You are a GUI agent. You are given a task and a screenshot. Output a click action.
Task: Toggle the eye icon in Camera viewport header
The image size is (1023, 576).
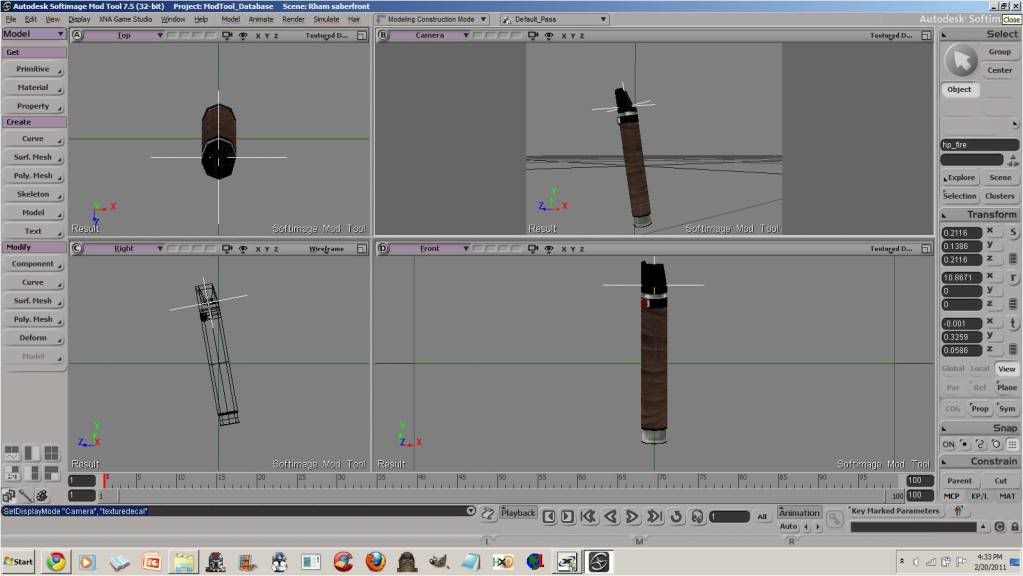pos(549,35)
